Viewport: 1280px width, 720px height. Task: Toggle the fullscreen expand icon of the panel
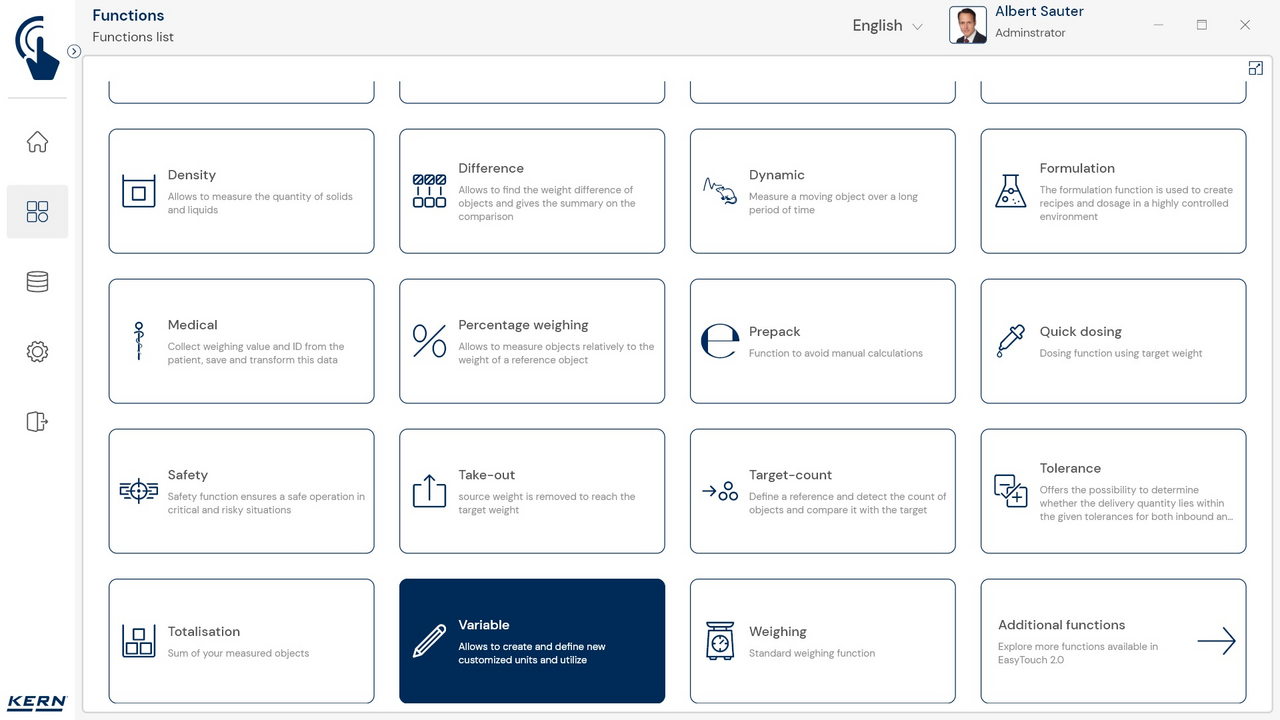point(1255,68)
